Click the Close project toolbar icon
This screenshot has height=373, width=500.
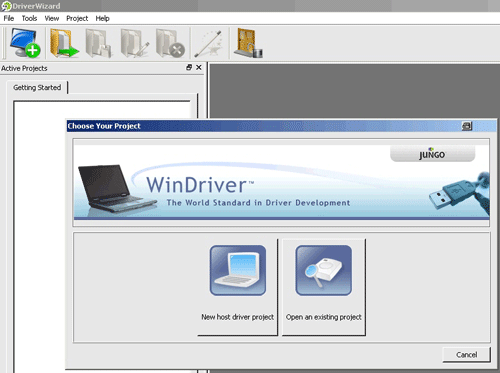170,43
